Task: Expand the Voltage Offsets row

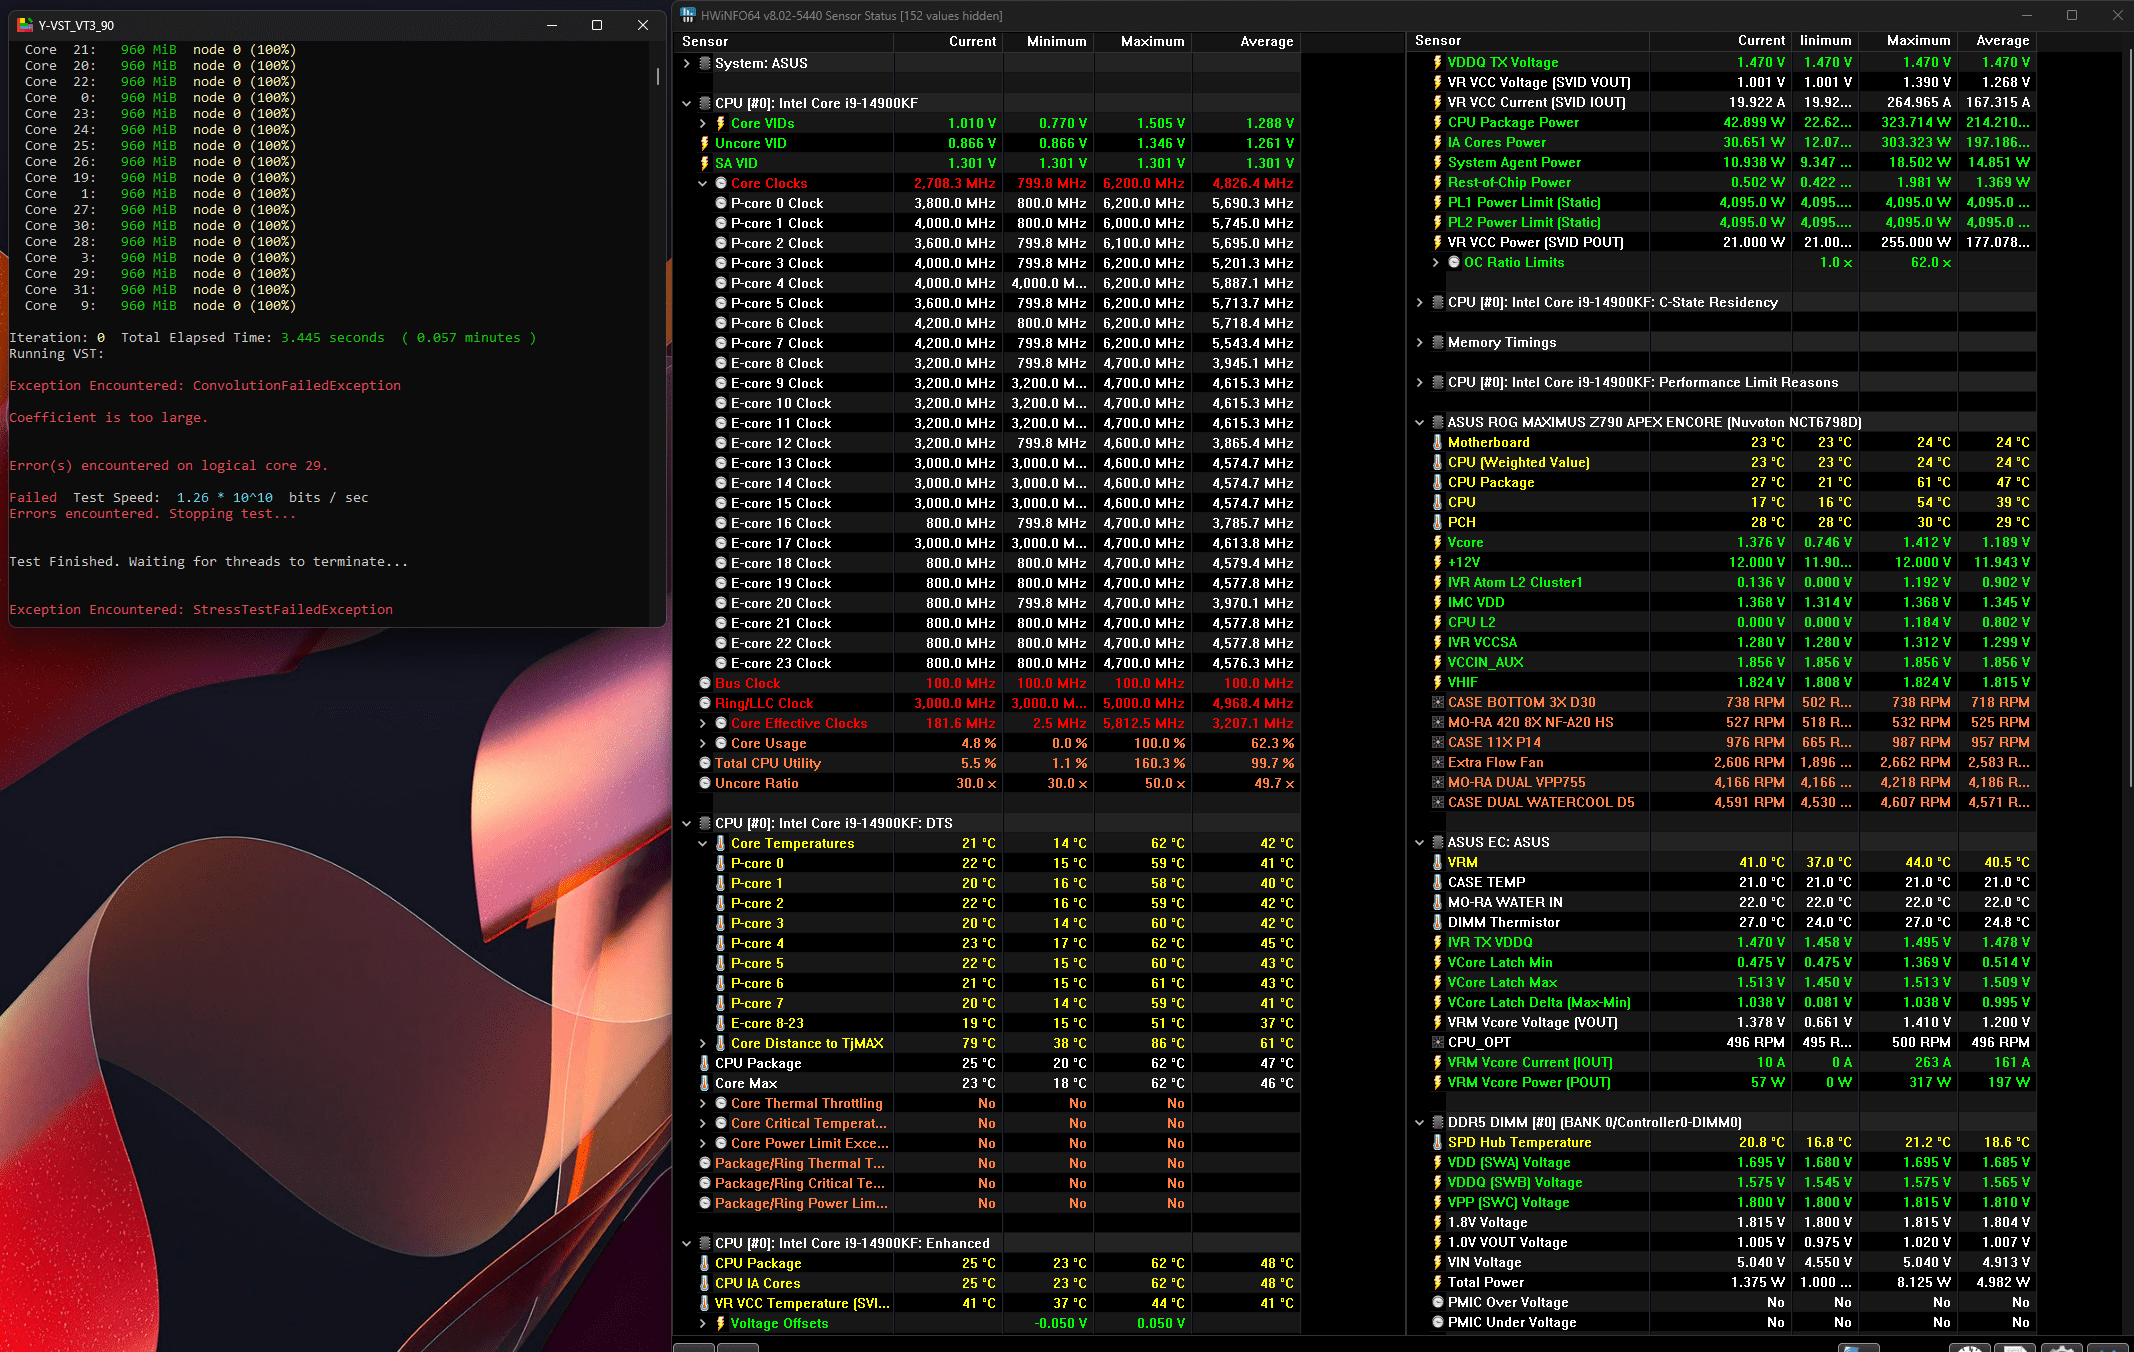Action: (703, 1323)
